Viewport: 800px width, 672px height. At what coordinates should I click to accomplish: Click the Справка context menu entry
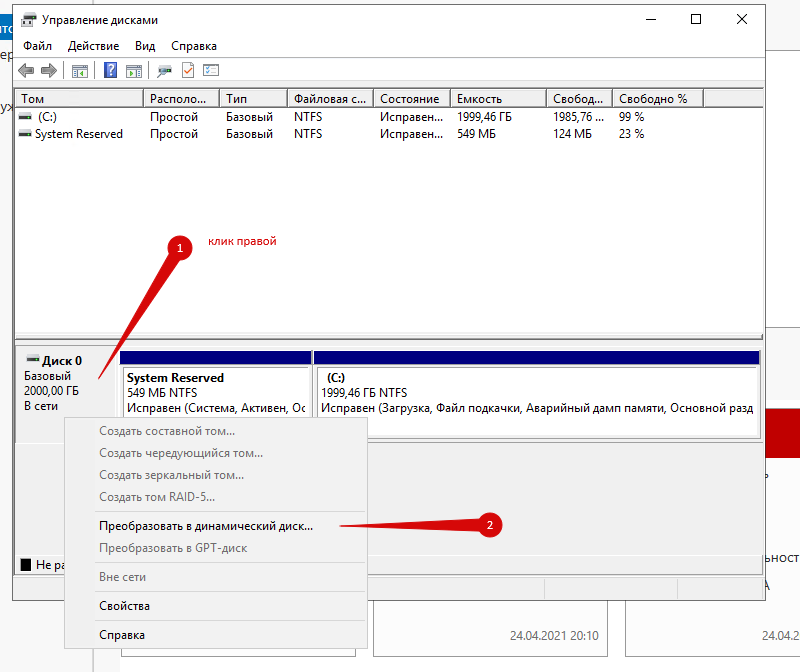[x=122, y=634]
